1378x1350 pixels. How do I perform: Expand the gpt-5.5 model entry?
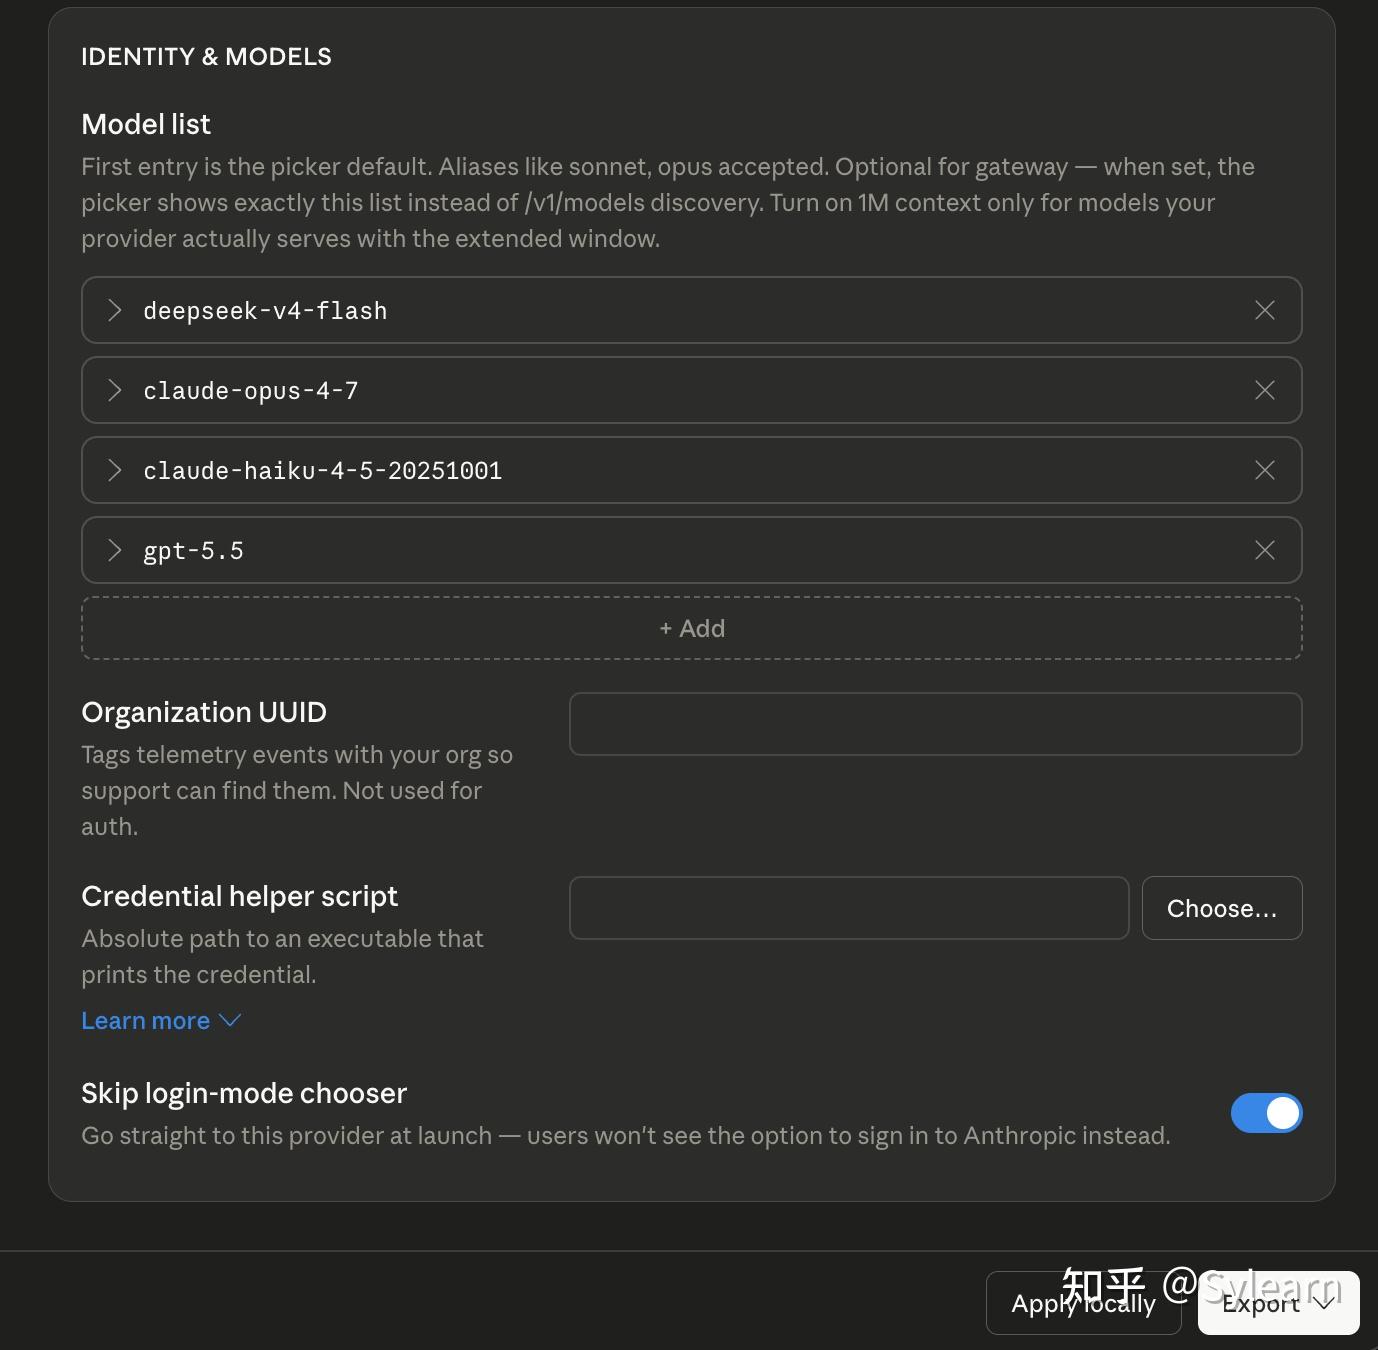115,551
